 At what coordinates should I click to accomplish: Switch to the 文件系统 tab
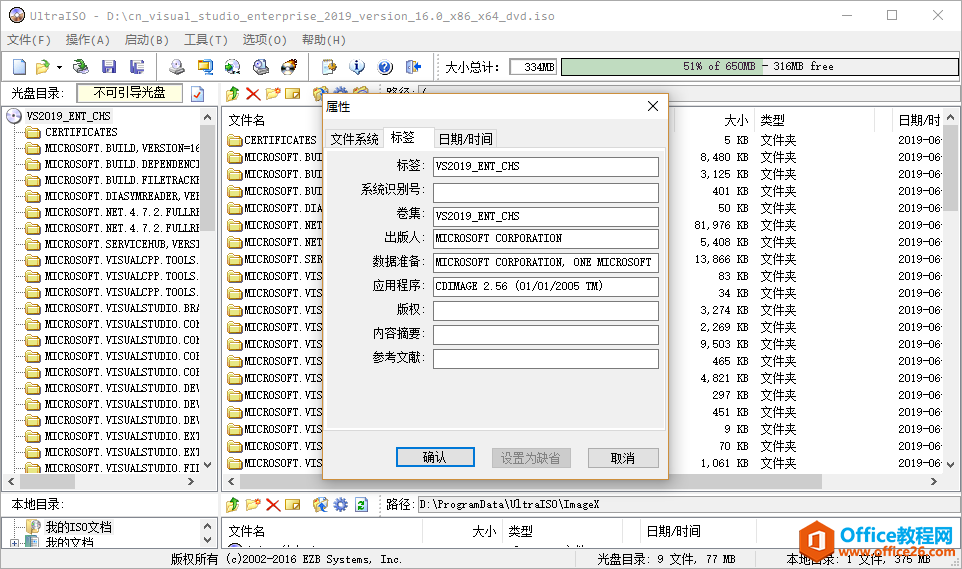[355, 139]
